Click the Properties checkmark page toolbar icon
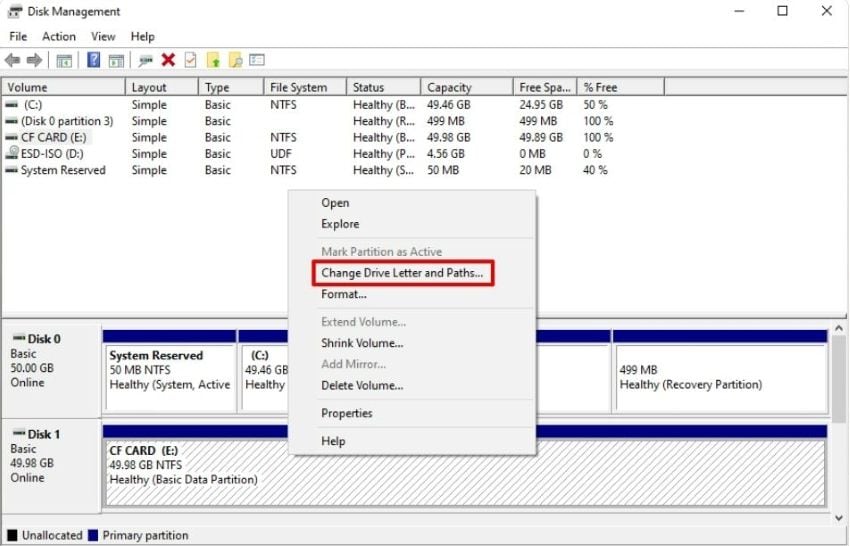Image resolution: width=850 pixels, height=546 pixels. click(190, 60)
